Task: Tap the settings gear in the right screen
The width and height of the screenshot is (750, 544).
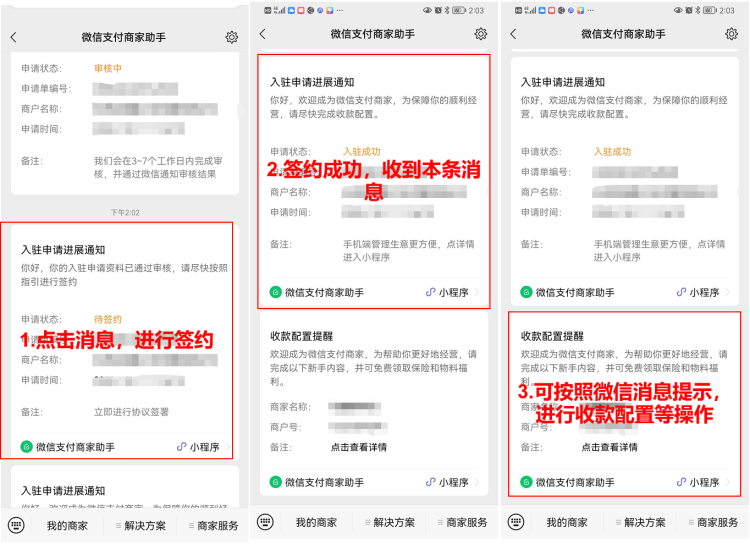Action: coord(732,34)
